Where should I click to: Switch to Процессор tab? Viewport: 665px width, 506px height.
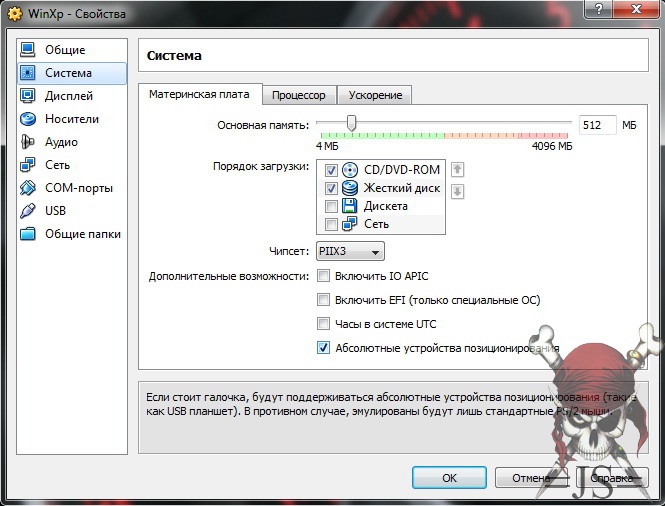299,95
